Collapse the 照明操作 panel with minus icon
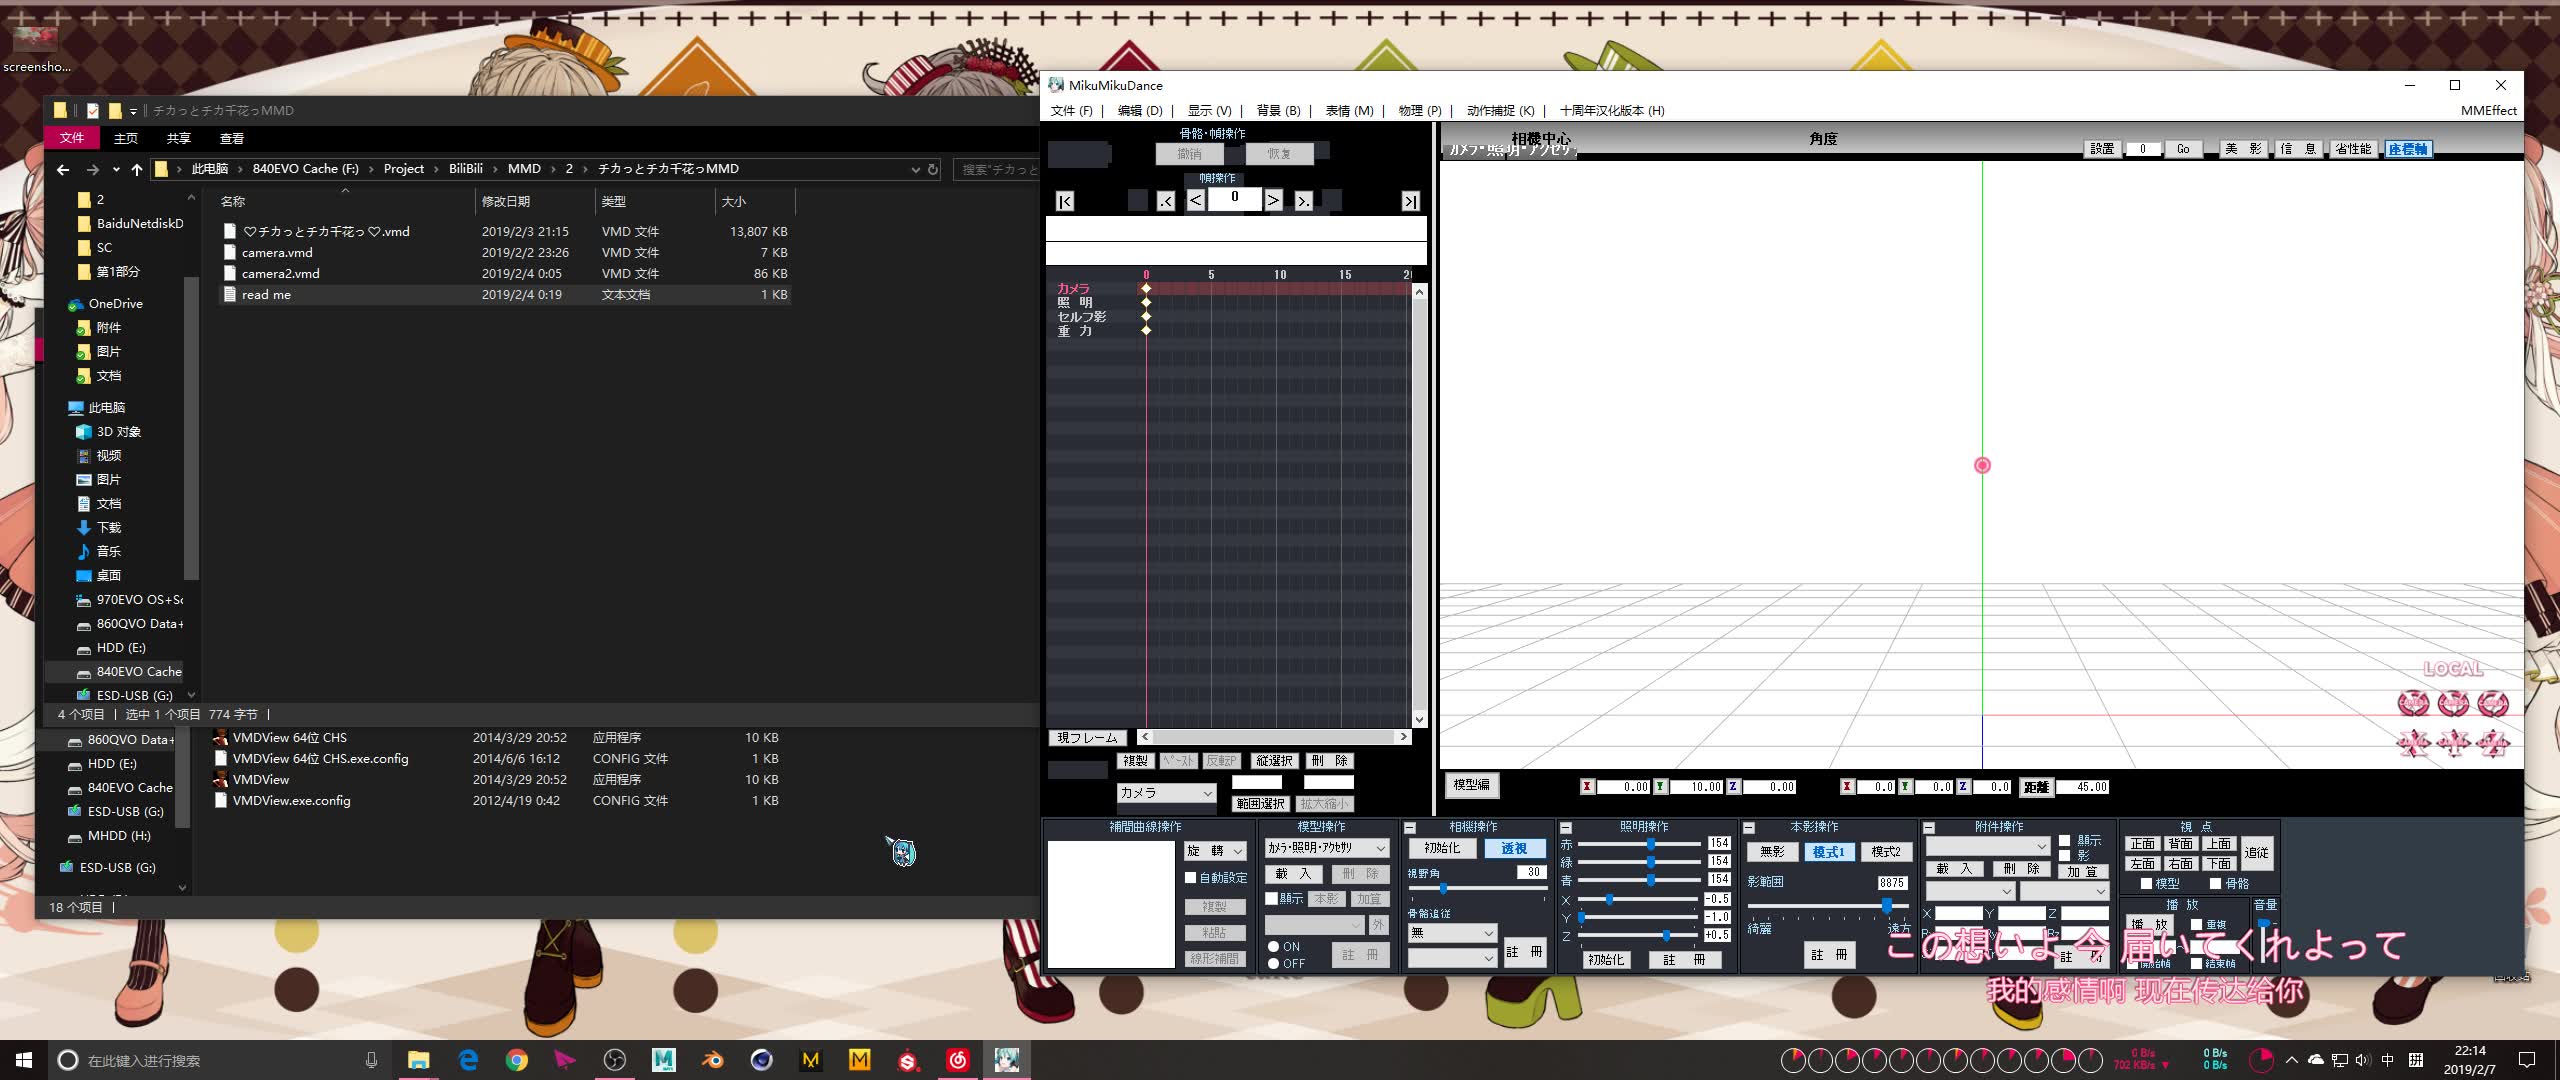 coord(1566,828)
